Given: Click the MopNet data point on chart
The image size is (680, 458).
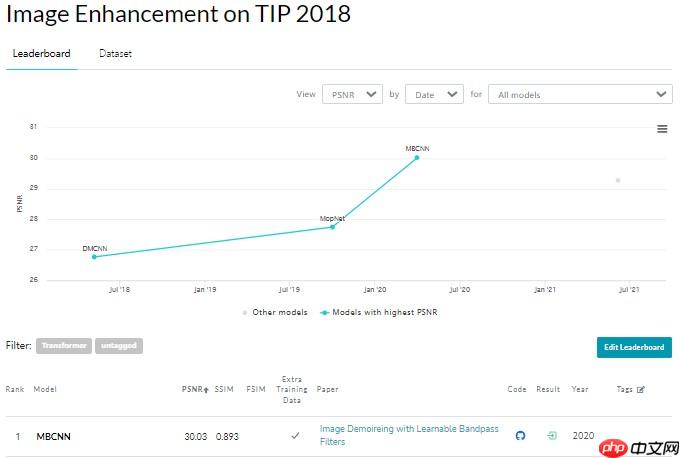Looking at the screenshot, I should click(x=333, y=227).
